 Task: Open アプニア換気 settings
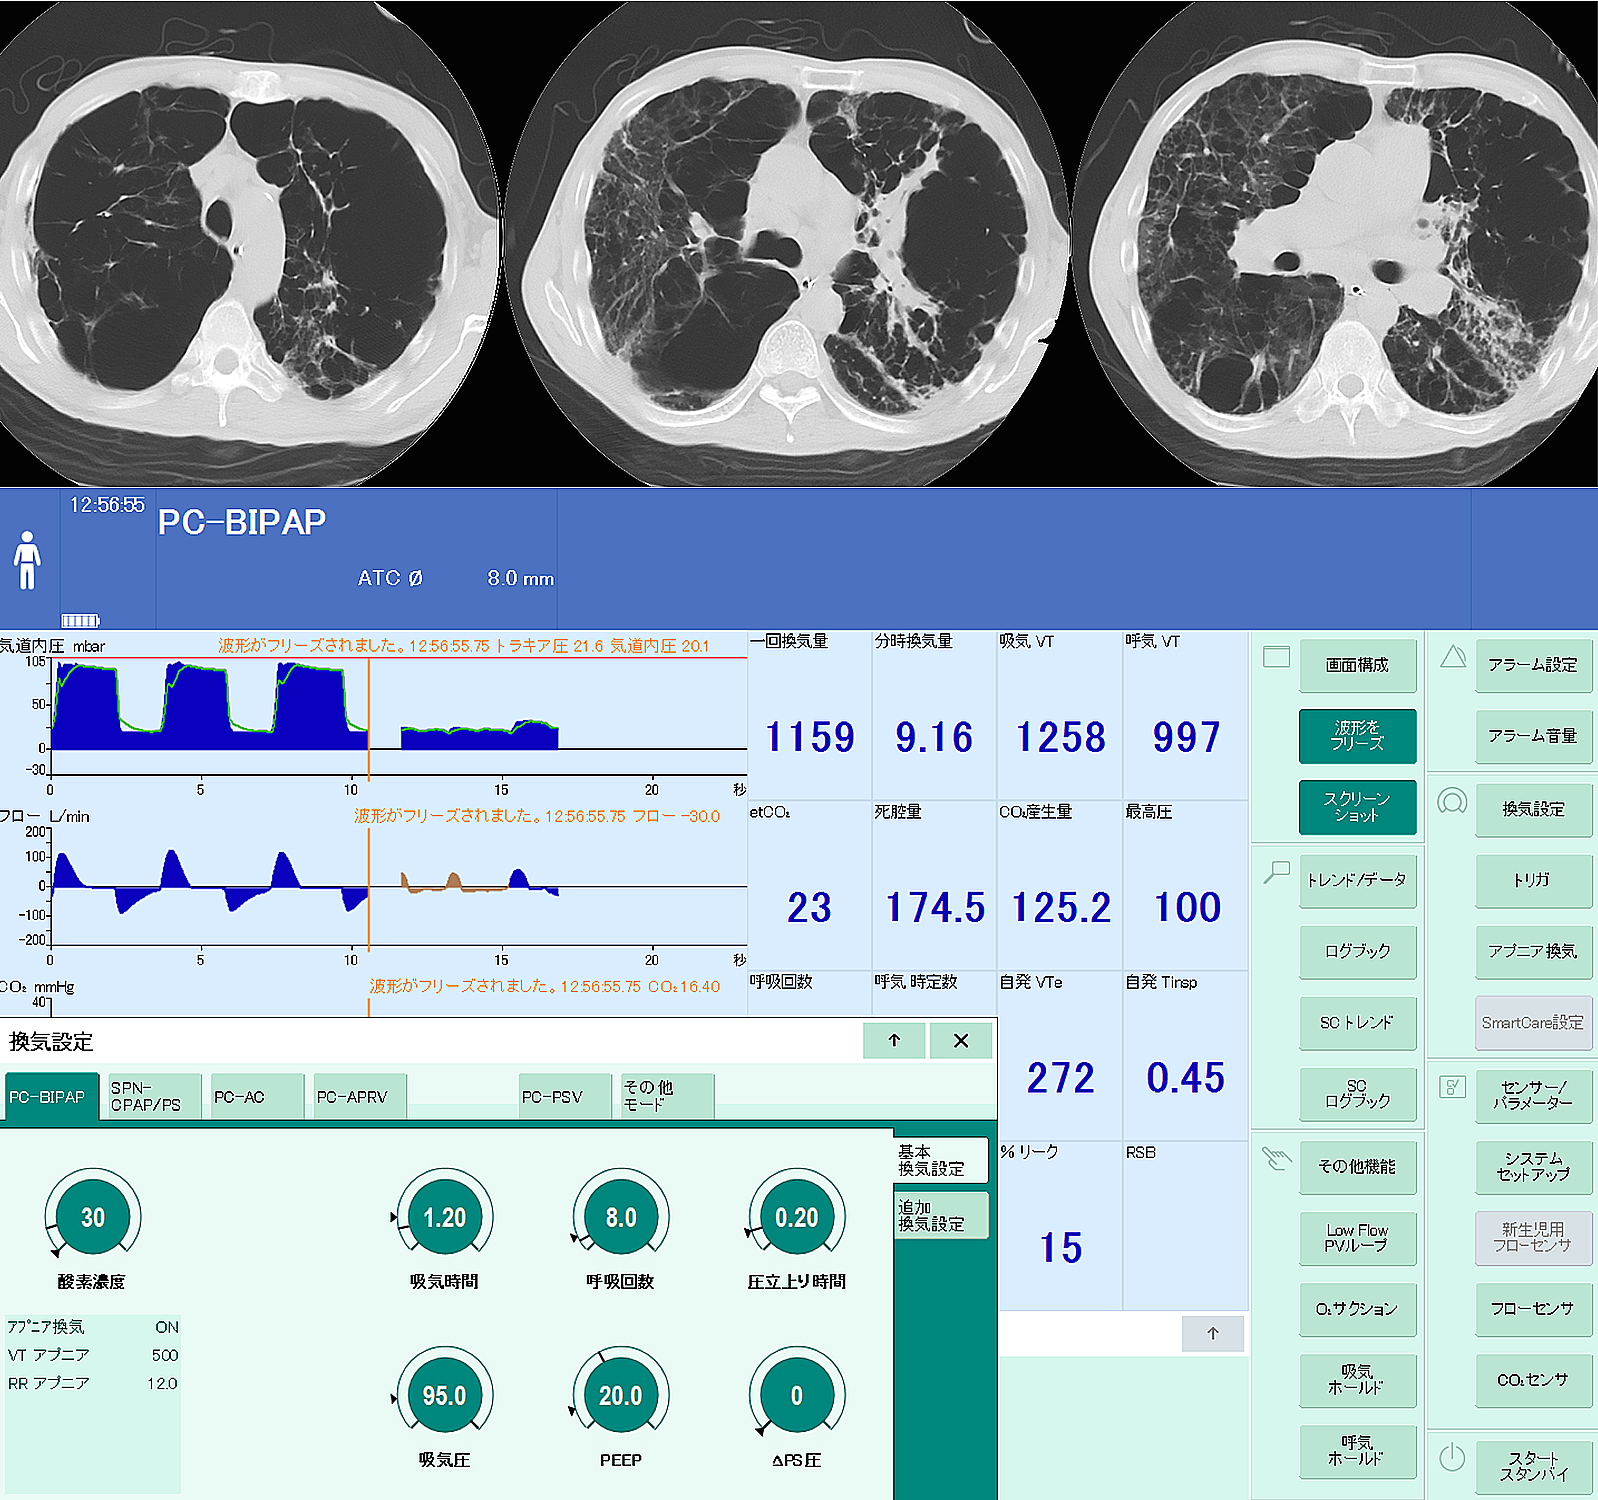[1534, 951]
